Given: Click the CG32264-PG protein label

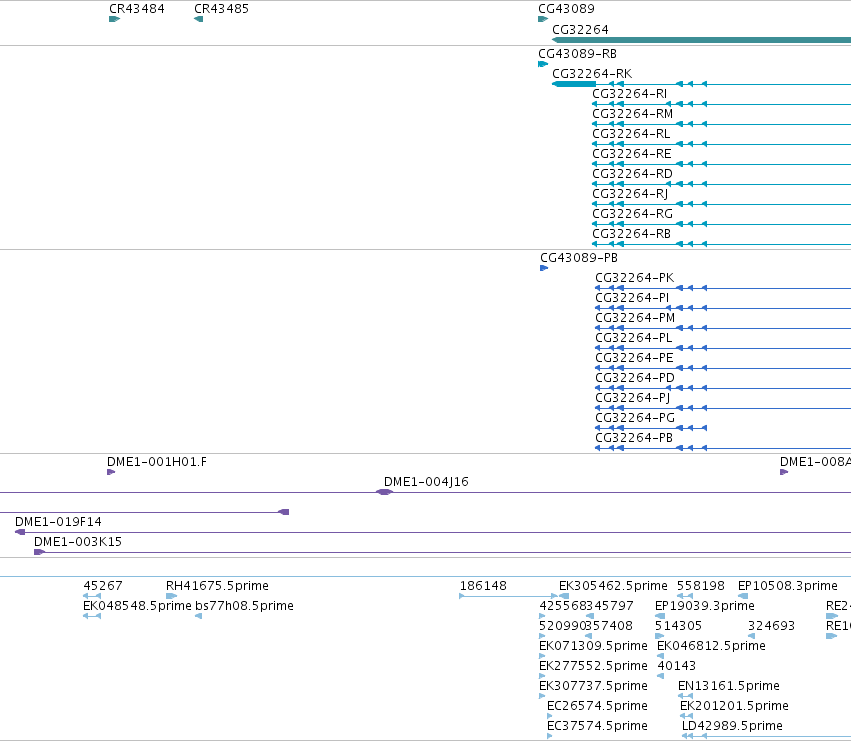Looking at the screenshot, I should tap(635, 417).
